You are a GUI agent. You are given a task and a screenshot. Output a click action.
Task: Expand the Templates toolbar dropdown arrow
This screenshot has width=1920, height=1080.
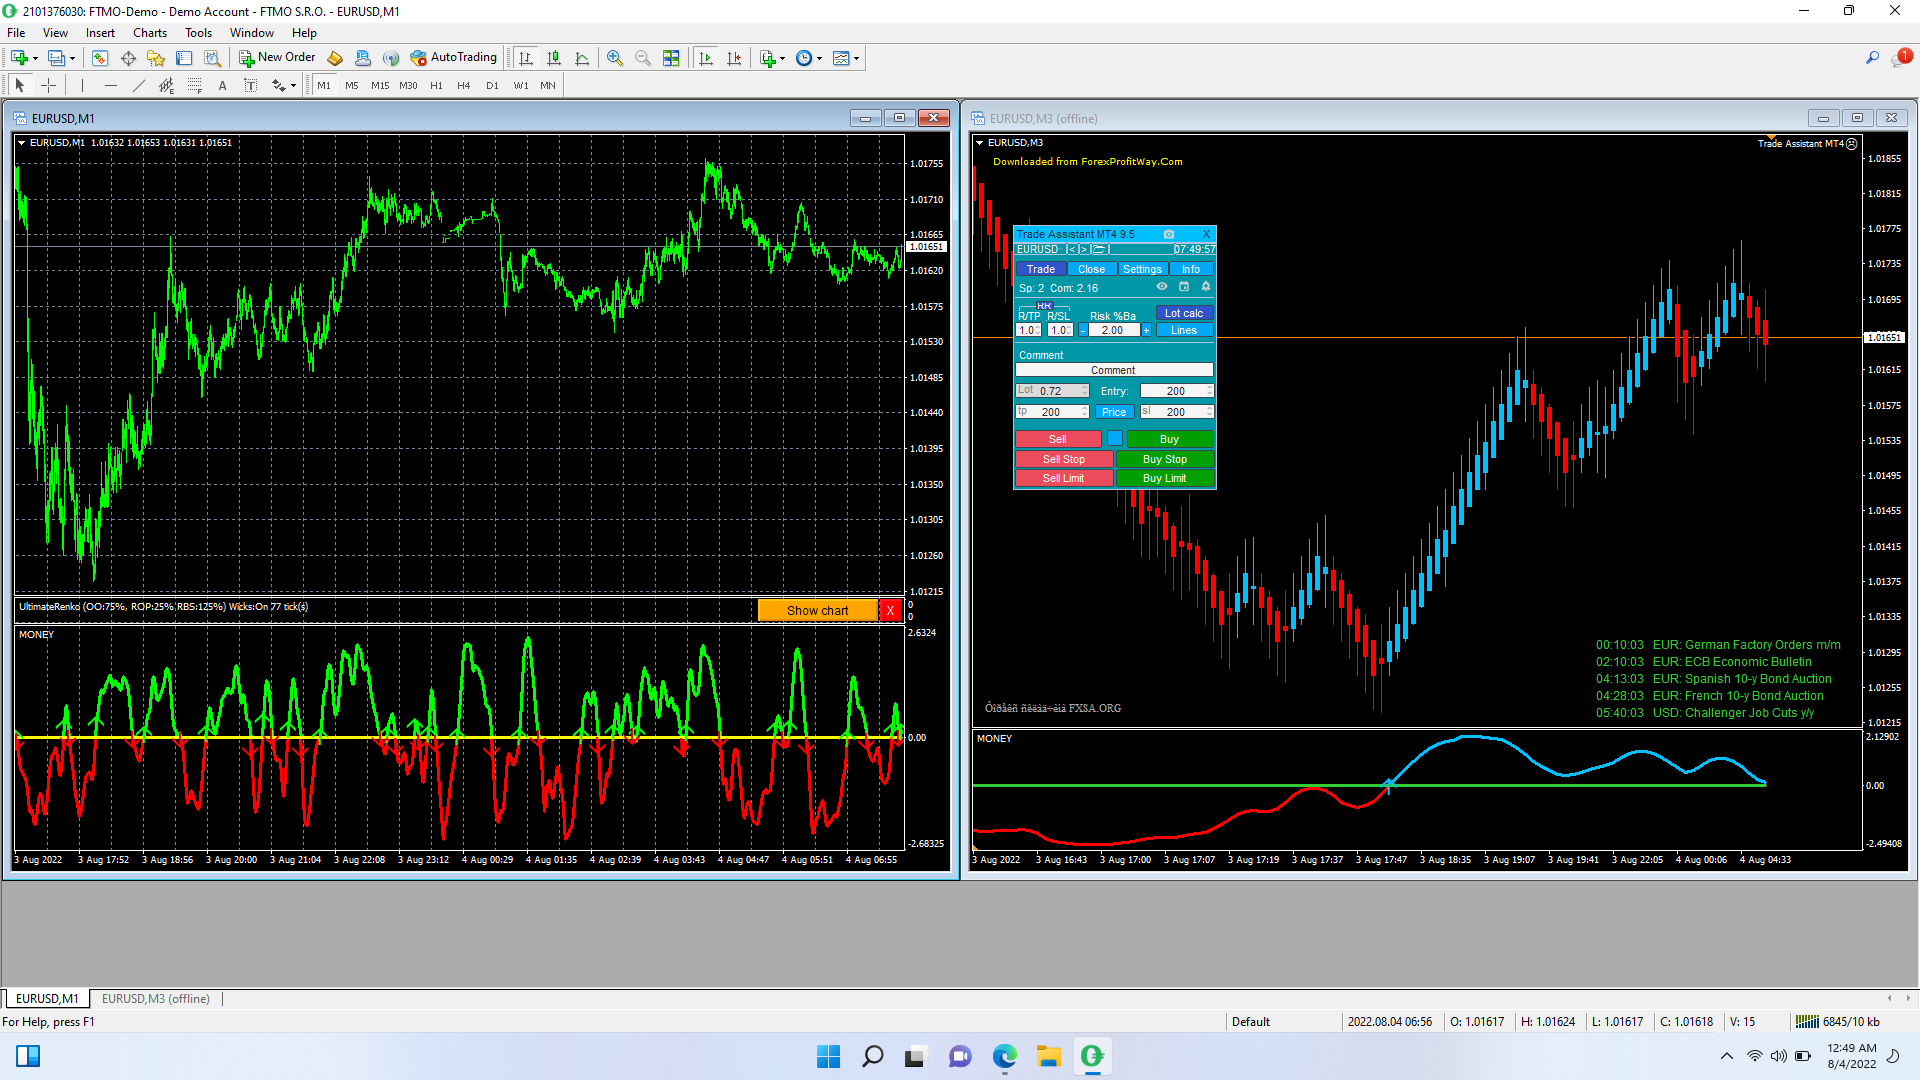tap(857, 58)
